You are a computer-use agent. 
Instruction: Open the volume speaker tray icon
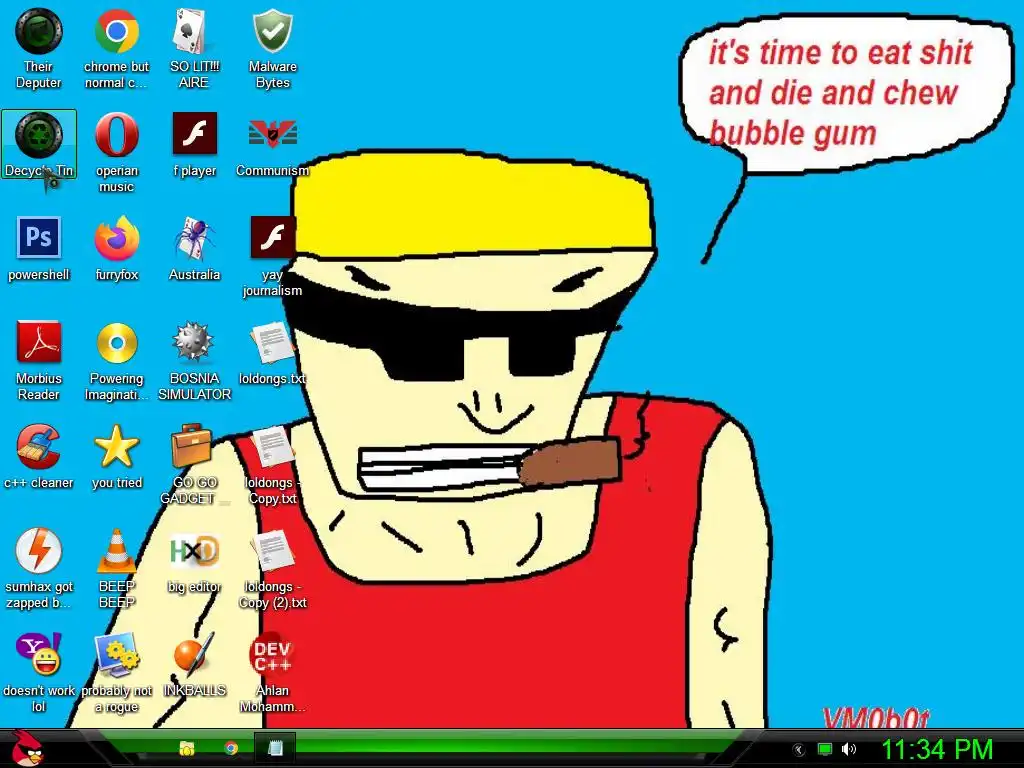tap(849, 749)
